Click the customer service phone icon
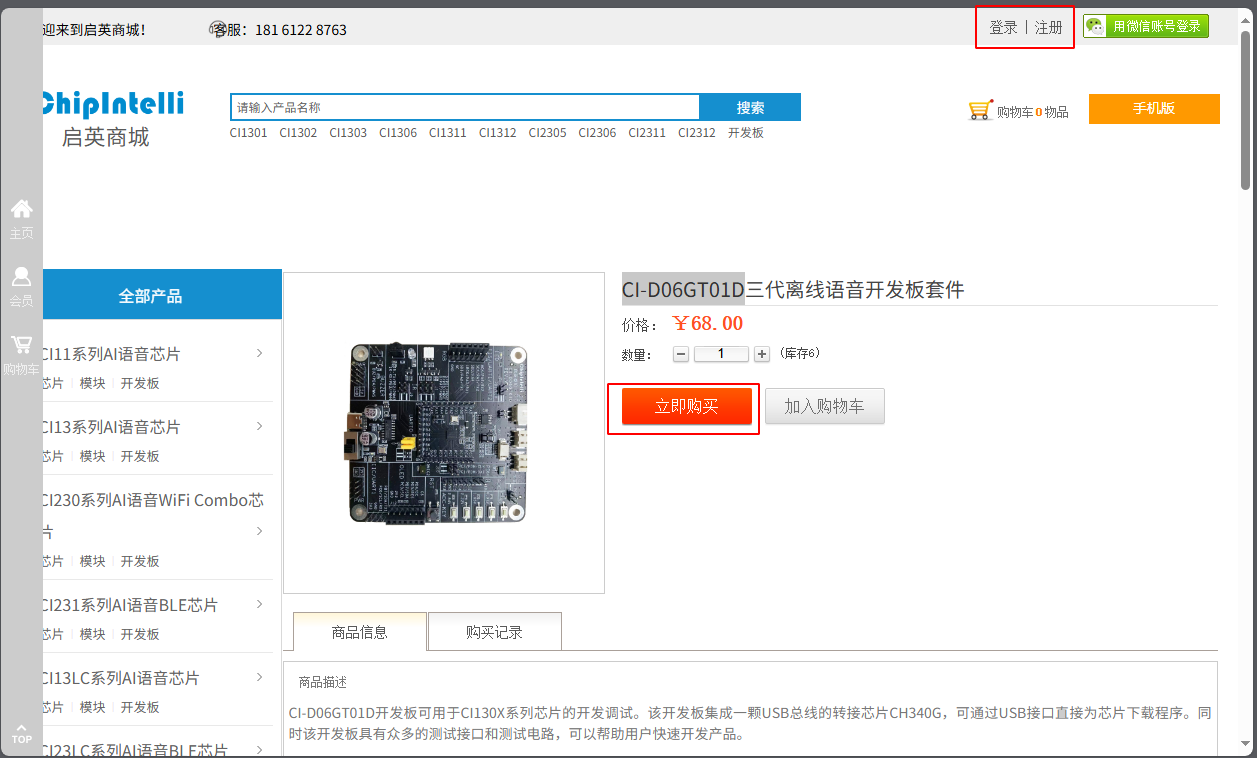The image size is (1257, 758). (x=219, y=29)
